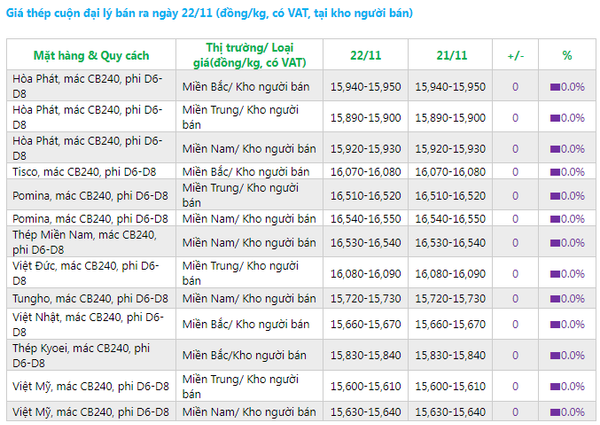The width and height of the screenshot is (600, 425).
Task: Click the 22/11 price 16,080-16,090
Action: tap(366, 274)
